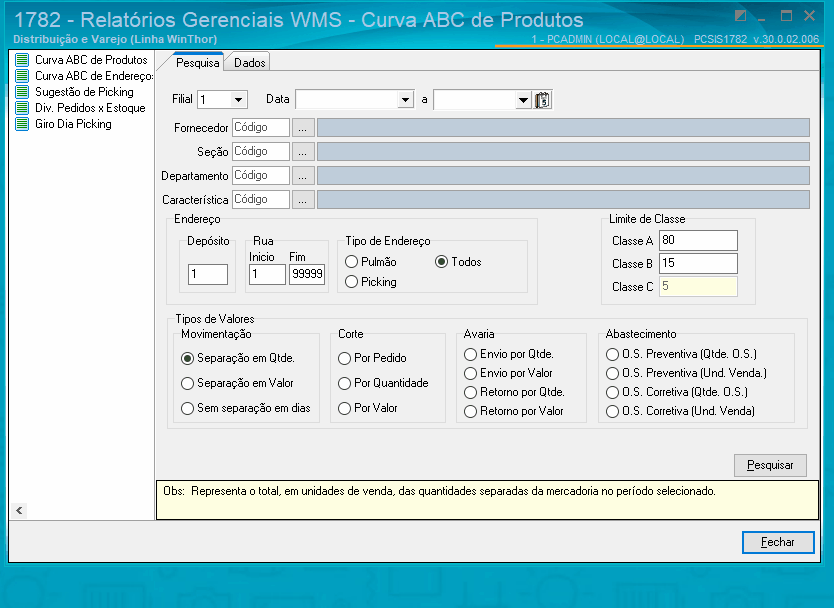Click the Seção Código input field
Screen dimensions: 834x608
[x=261, y=152]
